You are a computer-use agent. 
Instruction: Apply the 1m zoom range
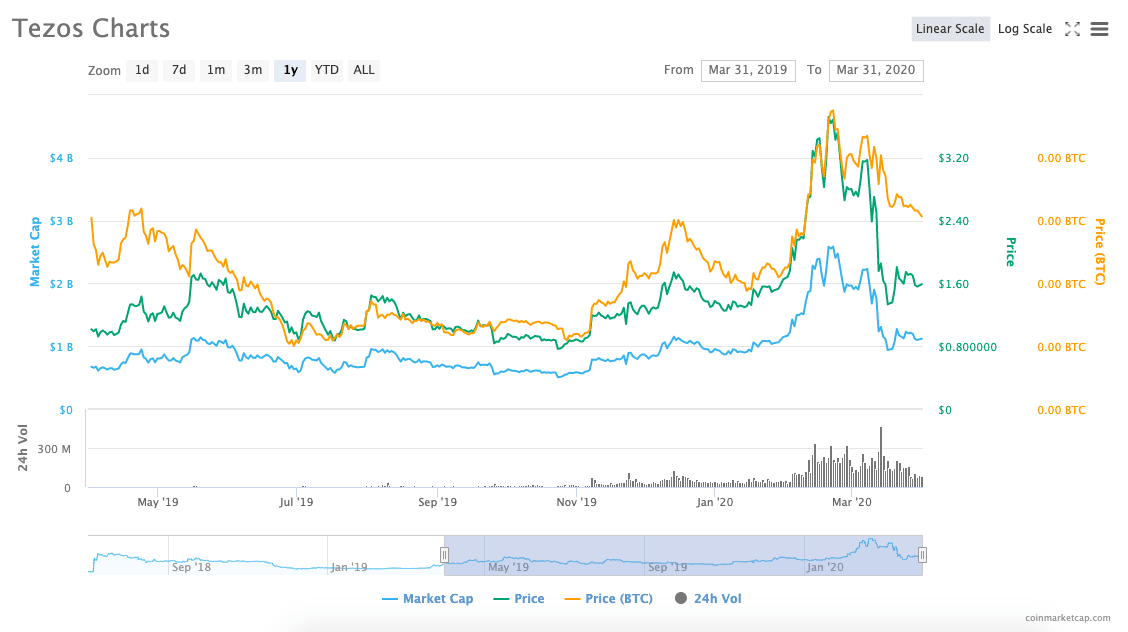coord(215,70)
